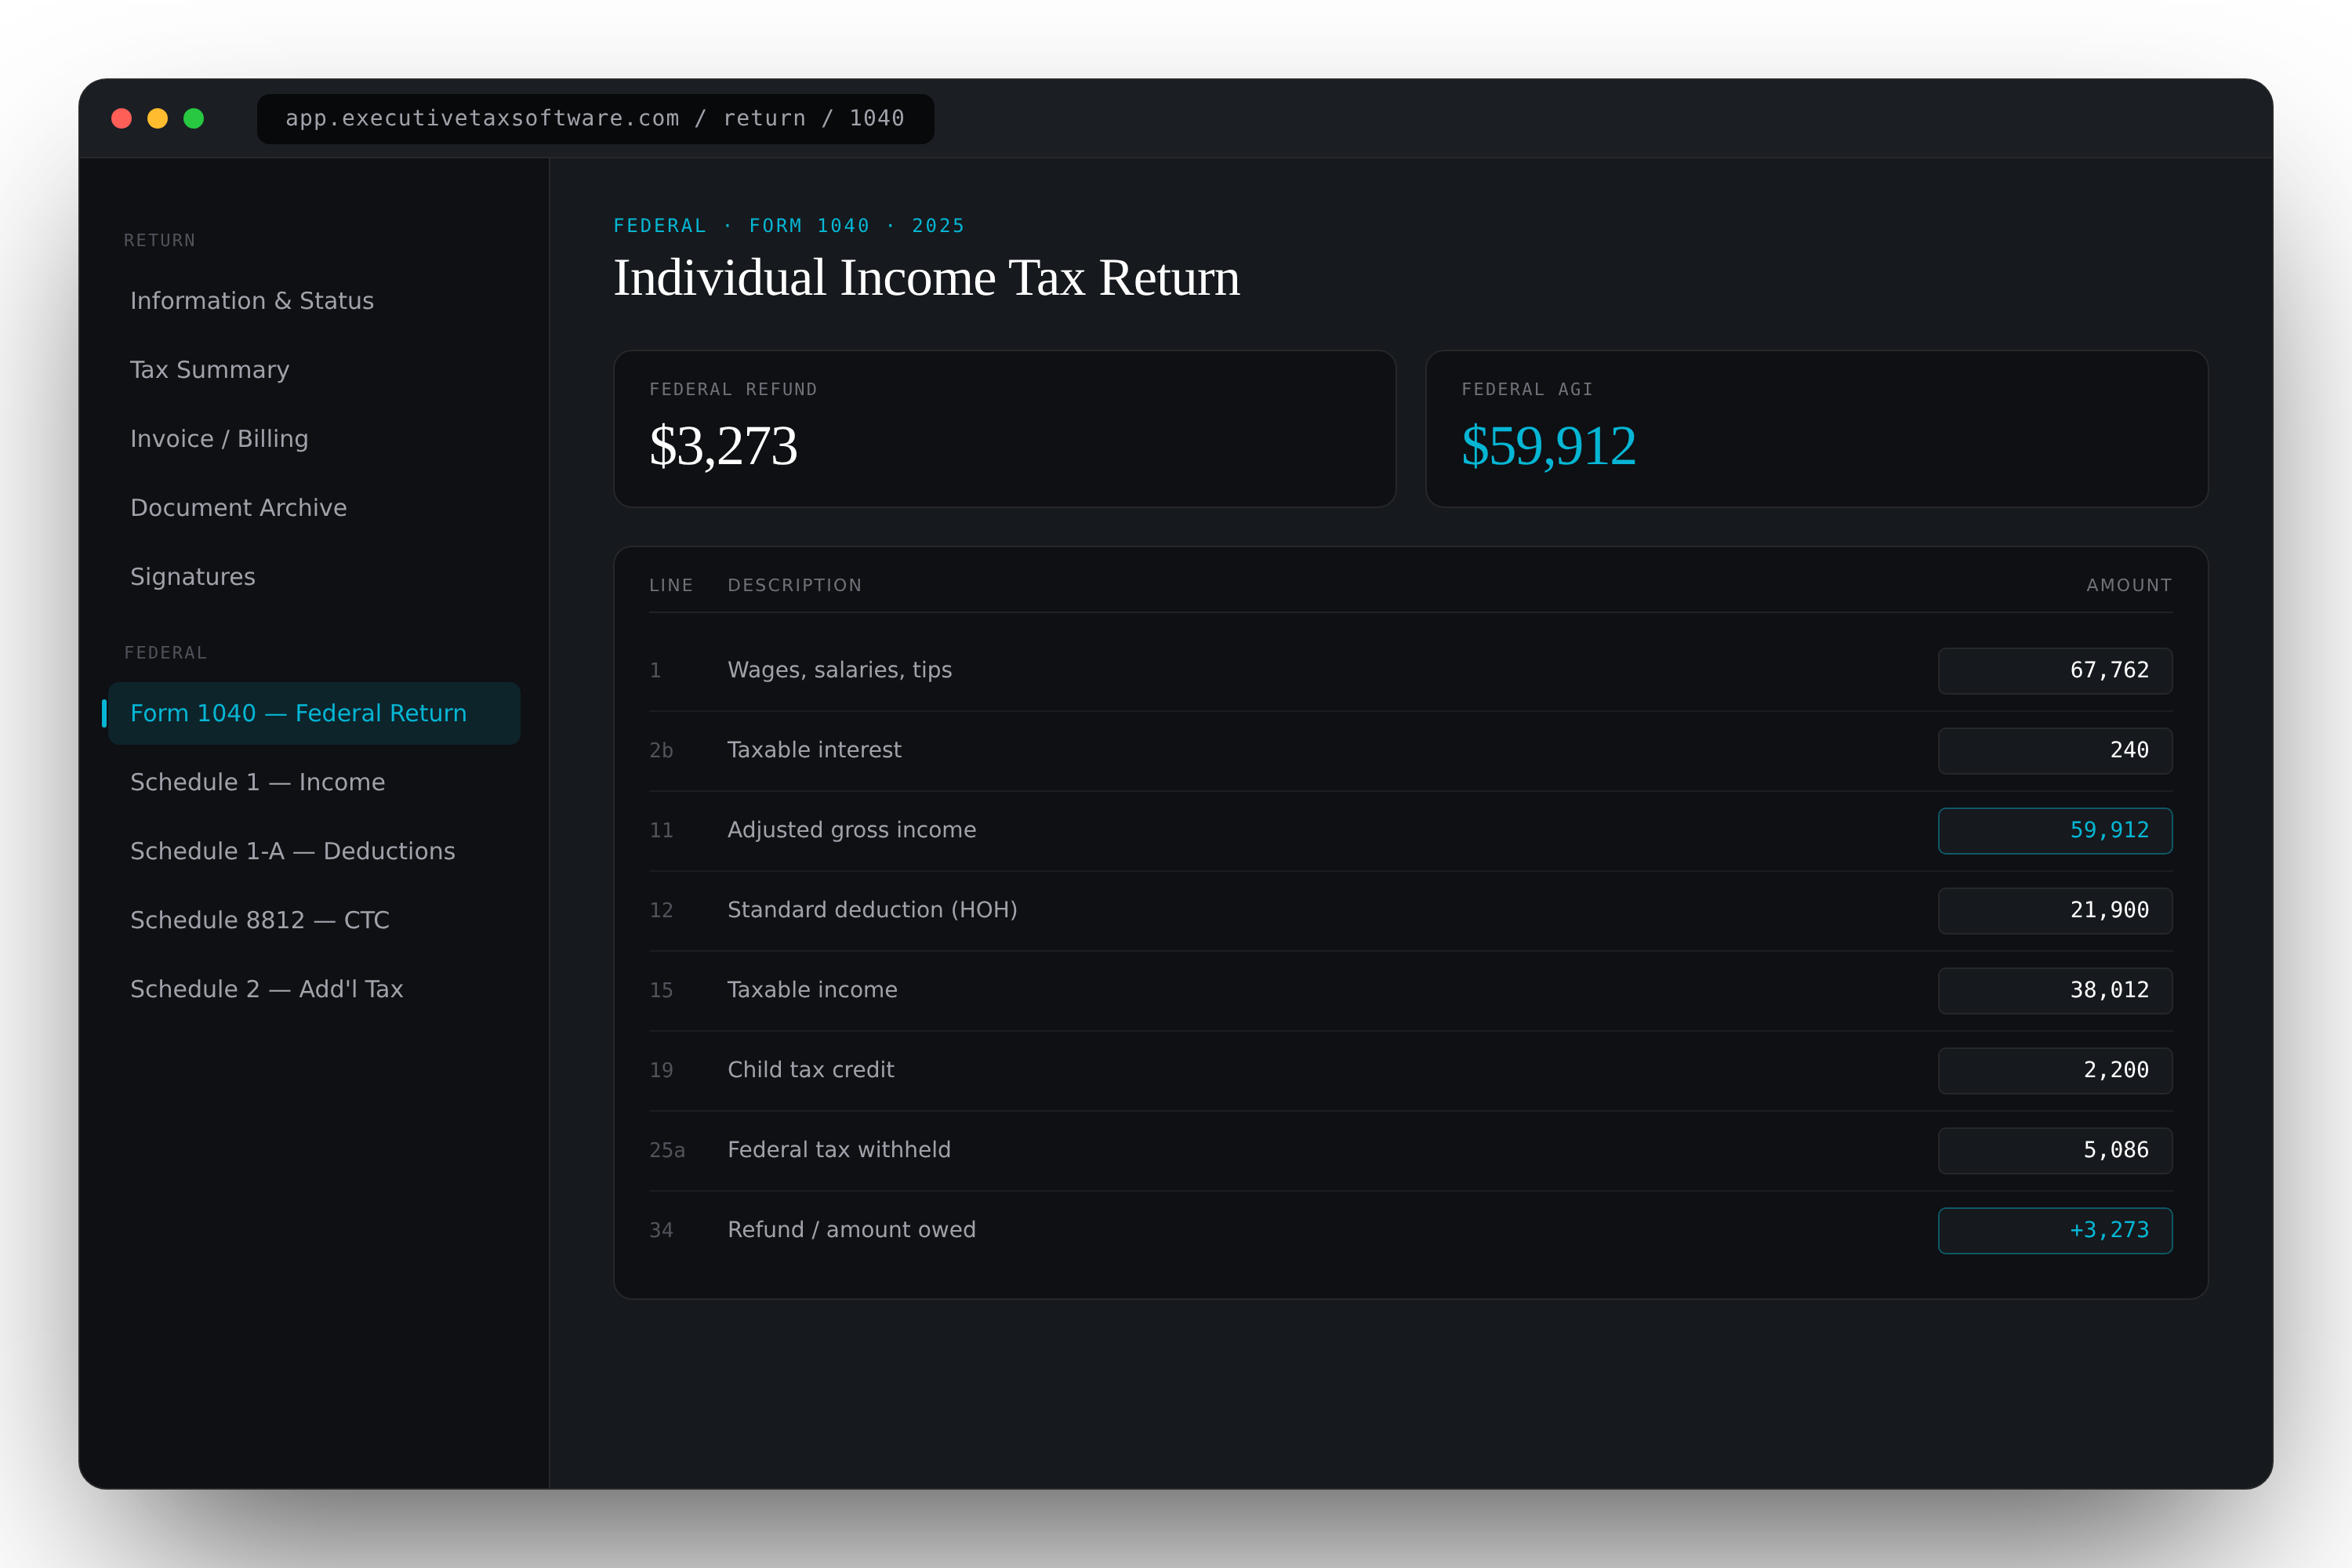This screenshot has height=1568, width=2352.
Task: Click the 'Wages, salaries, tips' description
Action: coord(840,670)
